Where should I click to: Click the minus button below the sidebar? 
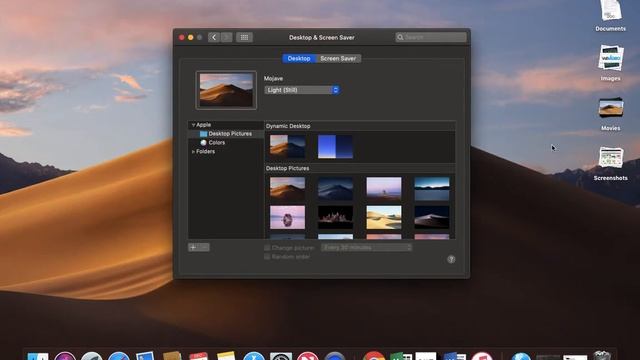pos(204,247)
